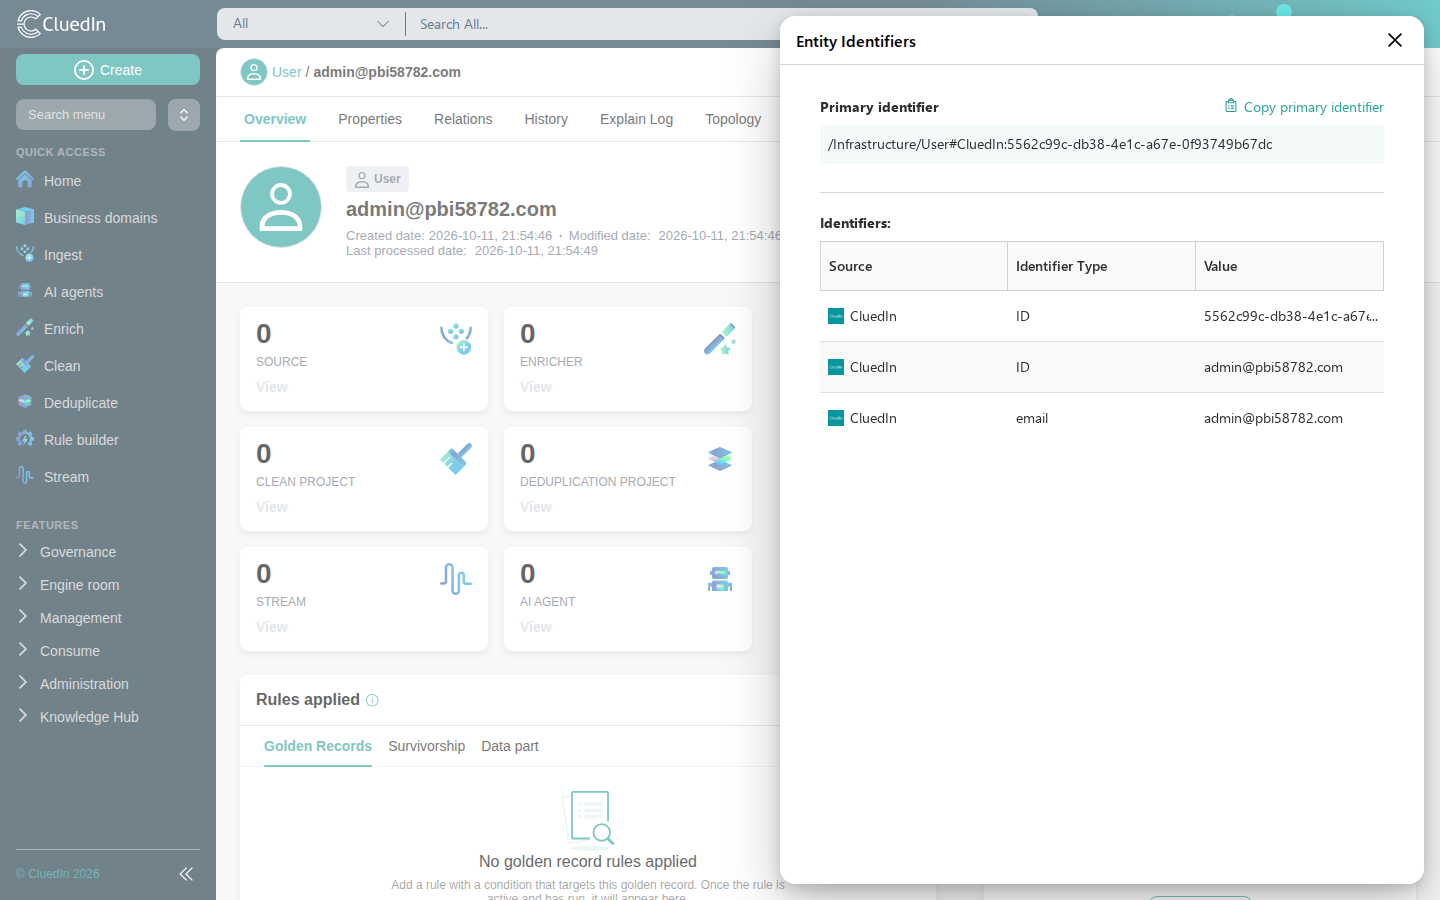
Task: Toggle the menu expand-collapse arrows button
Action: pyautogui.click(x=184, y=115)
